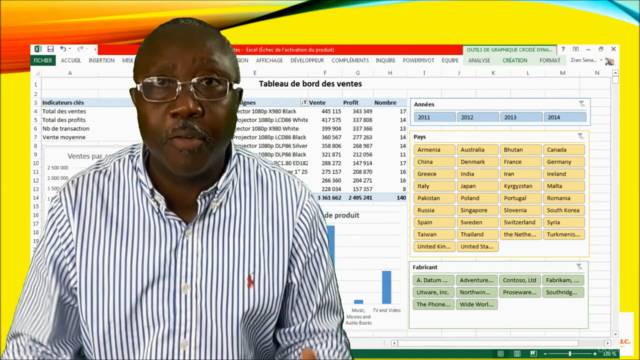The image size is (640, 360).
Task: Click the Excel logo icon in title bar
Action: (38, 49)
